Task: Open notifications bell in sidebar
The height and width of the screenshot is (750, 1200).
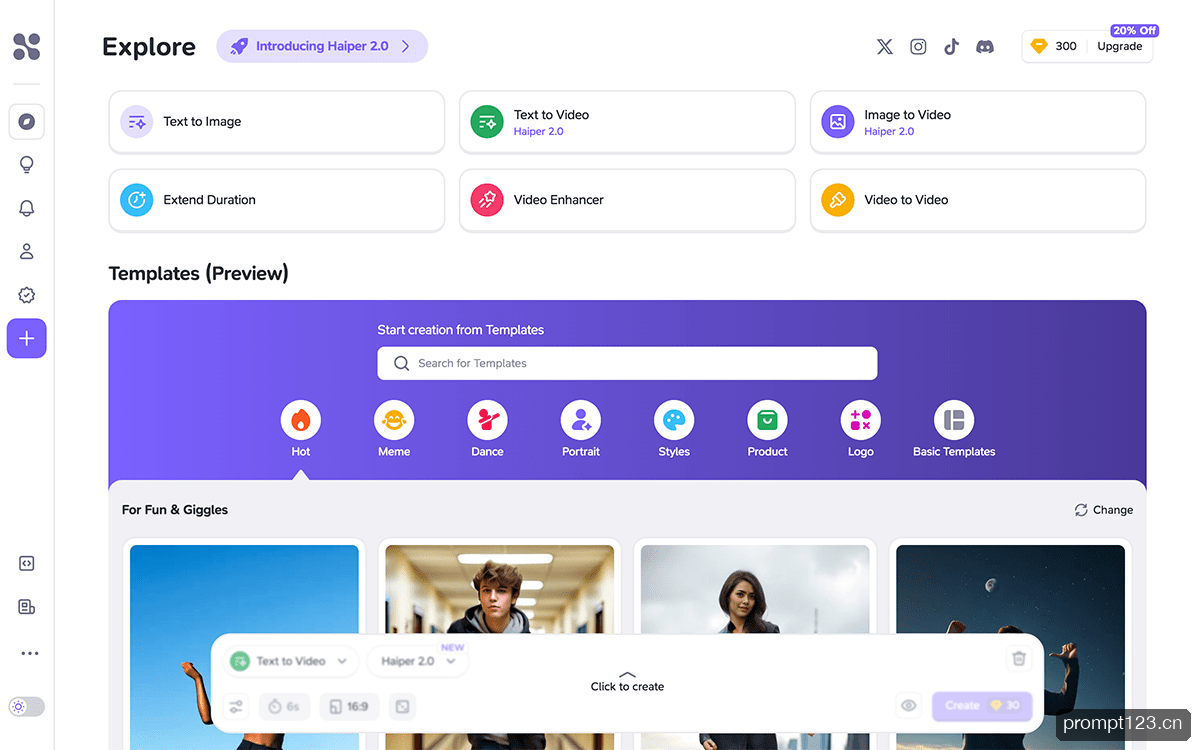Action: click(x=27, y=208)
